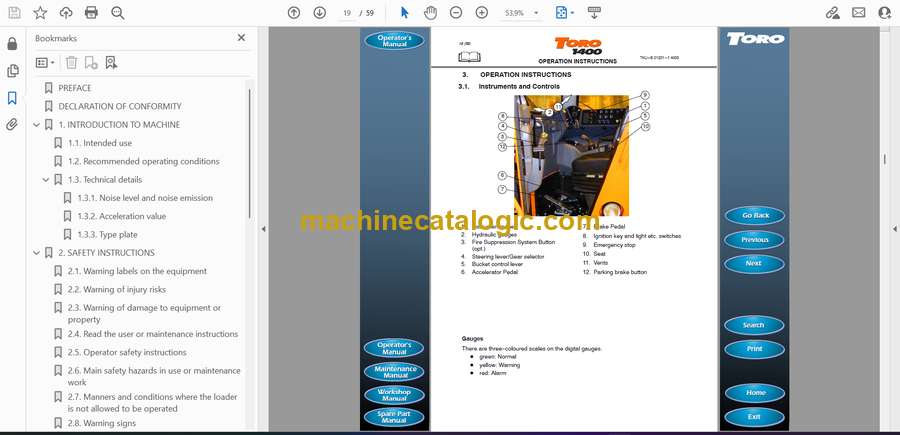This screenshot has height=435, width=900.
Task: Go to next page with down arrow
Action: [320, 13]
